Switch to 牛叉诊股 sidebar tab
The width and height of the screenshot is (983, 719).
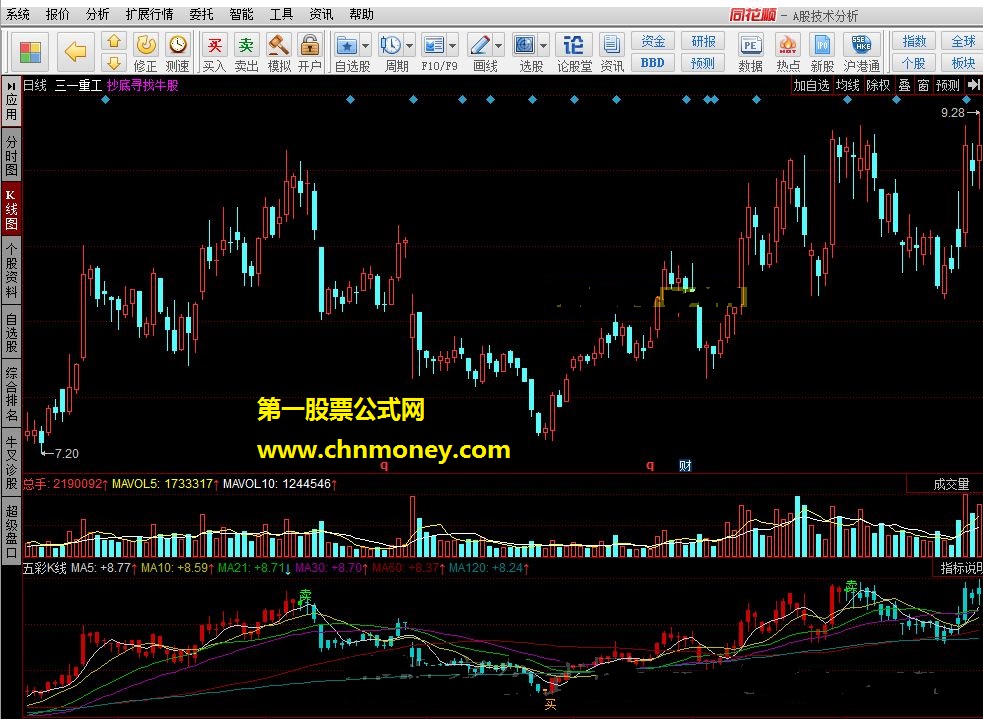(11, 463)
